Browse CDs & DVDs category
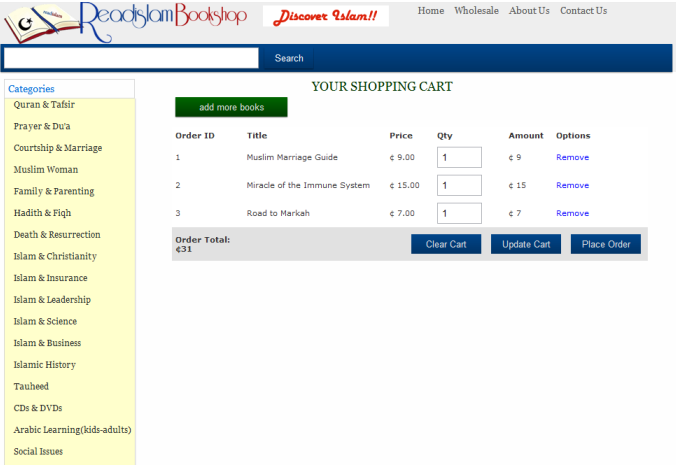The height and width of the screenshot is (467, 676). tap(38, 408)
